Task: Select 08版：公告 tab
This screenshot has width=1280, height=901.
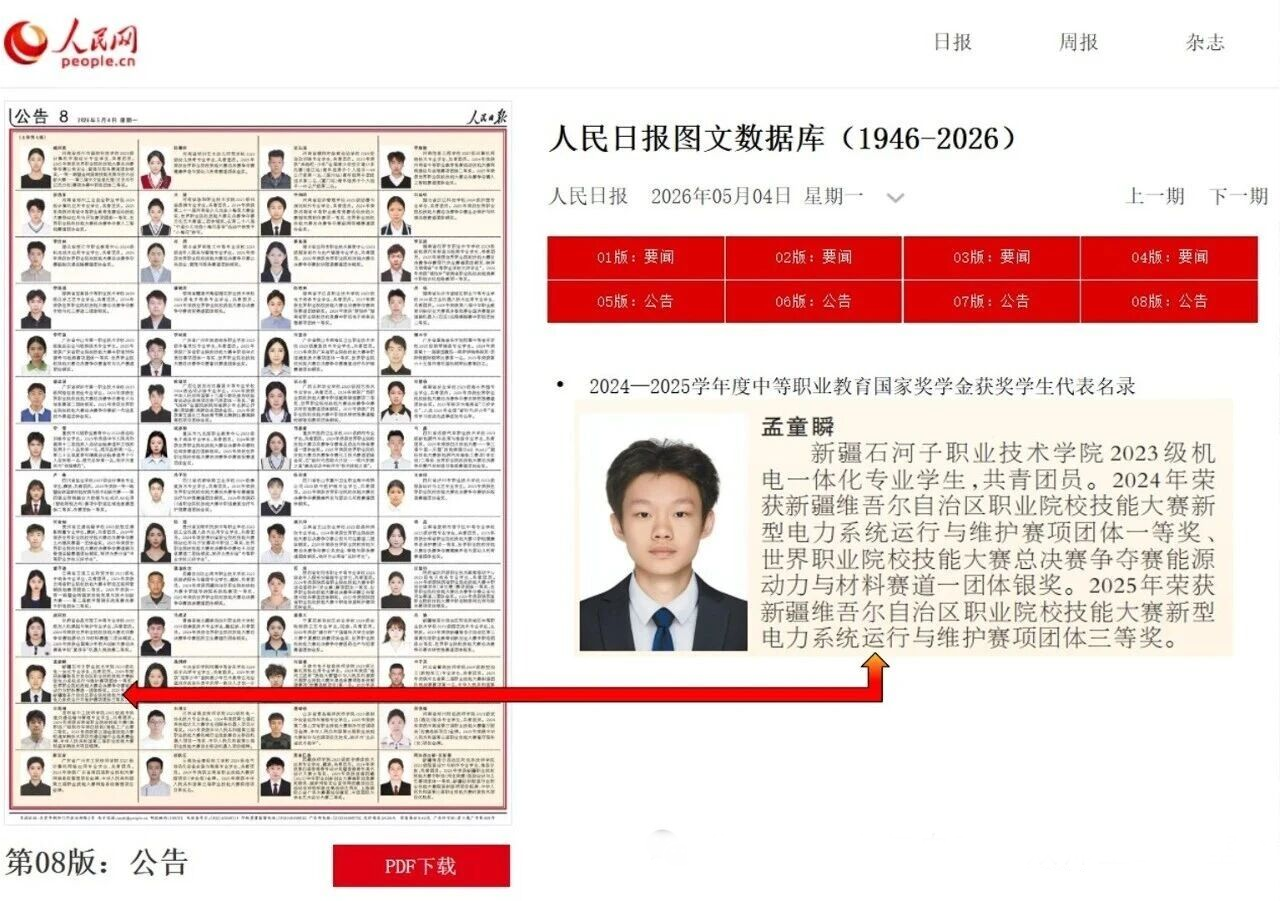Action: coord(1169,301)
